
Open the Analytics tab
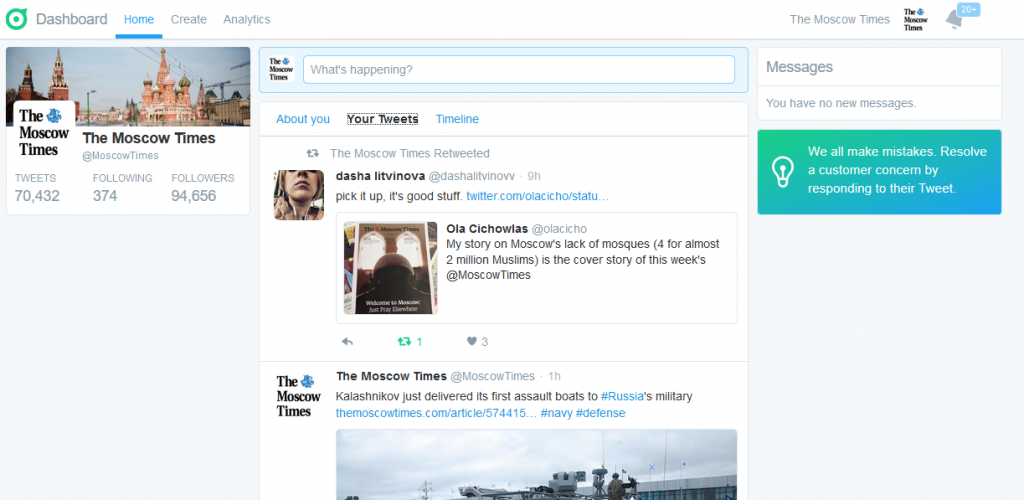click(x=247, y=20)
